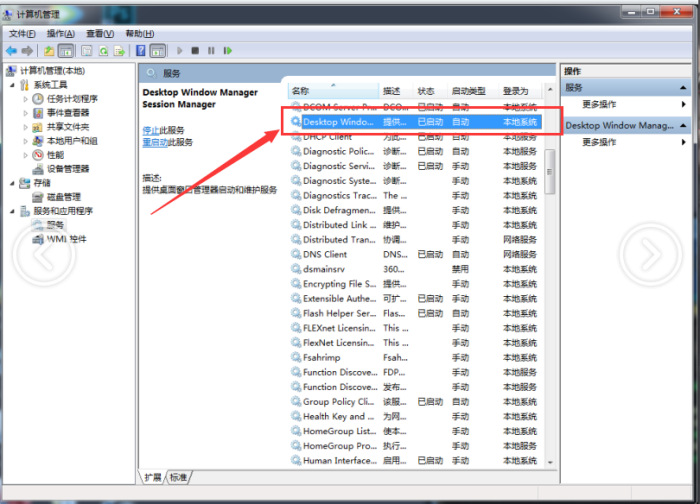
Task: Click the Back arrow in toolbar
Action: tap(11, 50)
